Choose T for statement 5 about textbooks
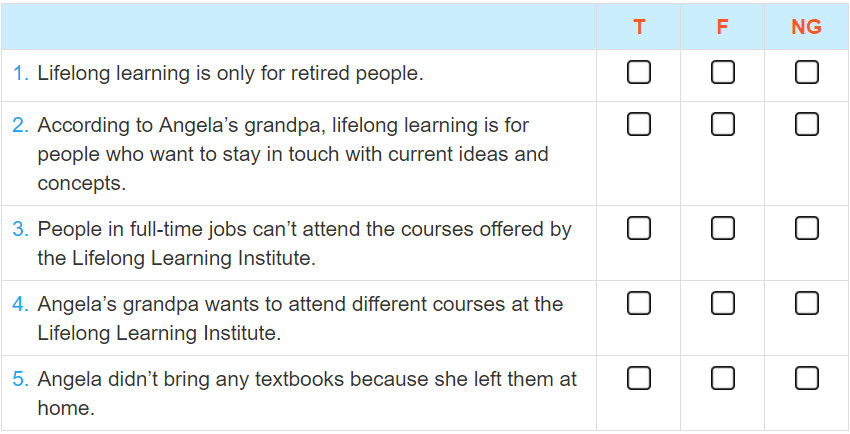850x434 pixels. (x=639, y=378)
